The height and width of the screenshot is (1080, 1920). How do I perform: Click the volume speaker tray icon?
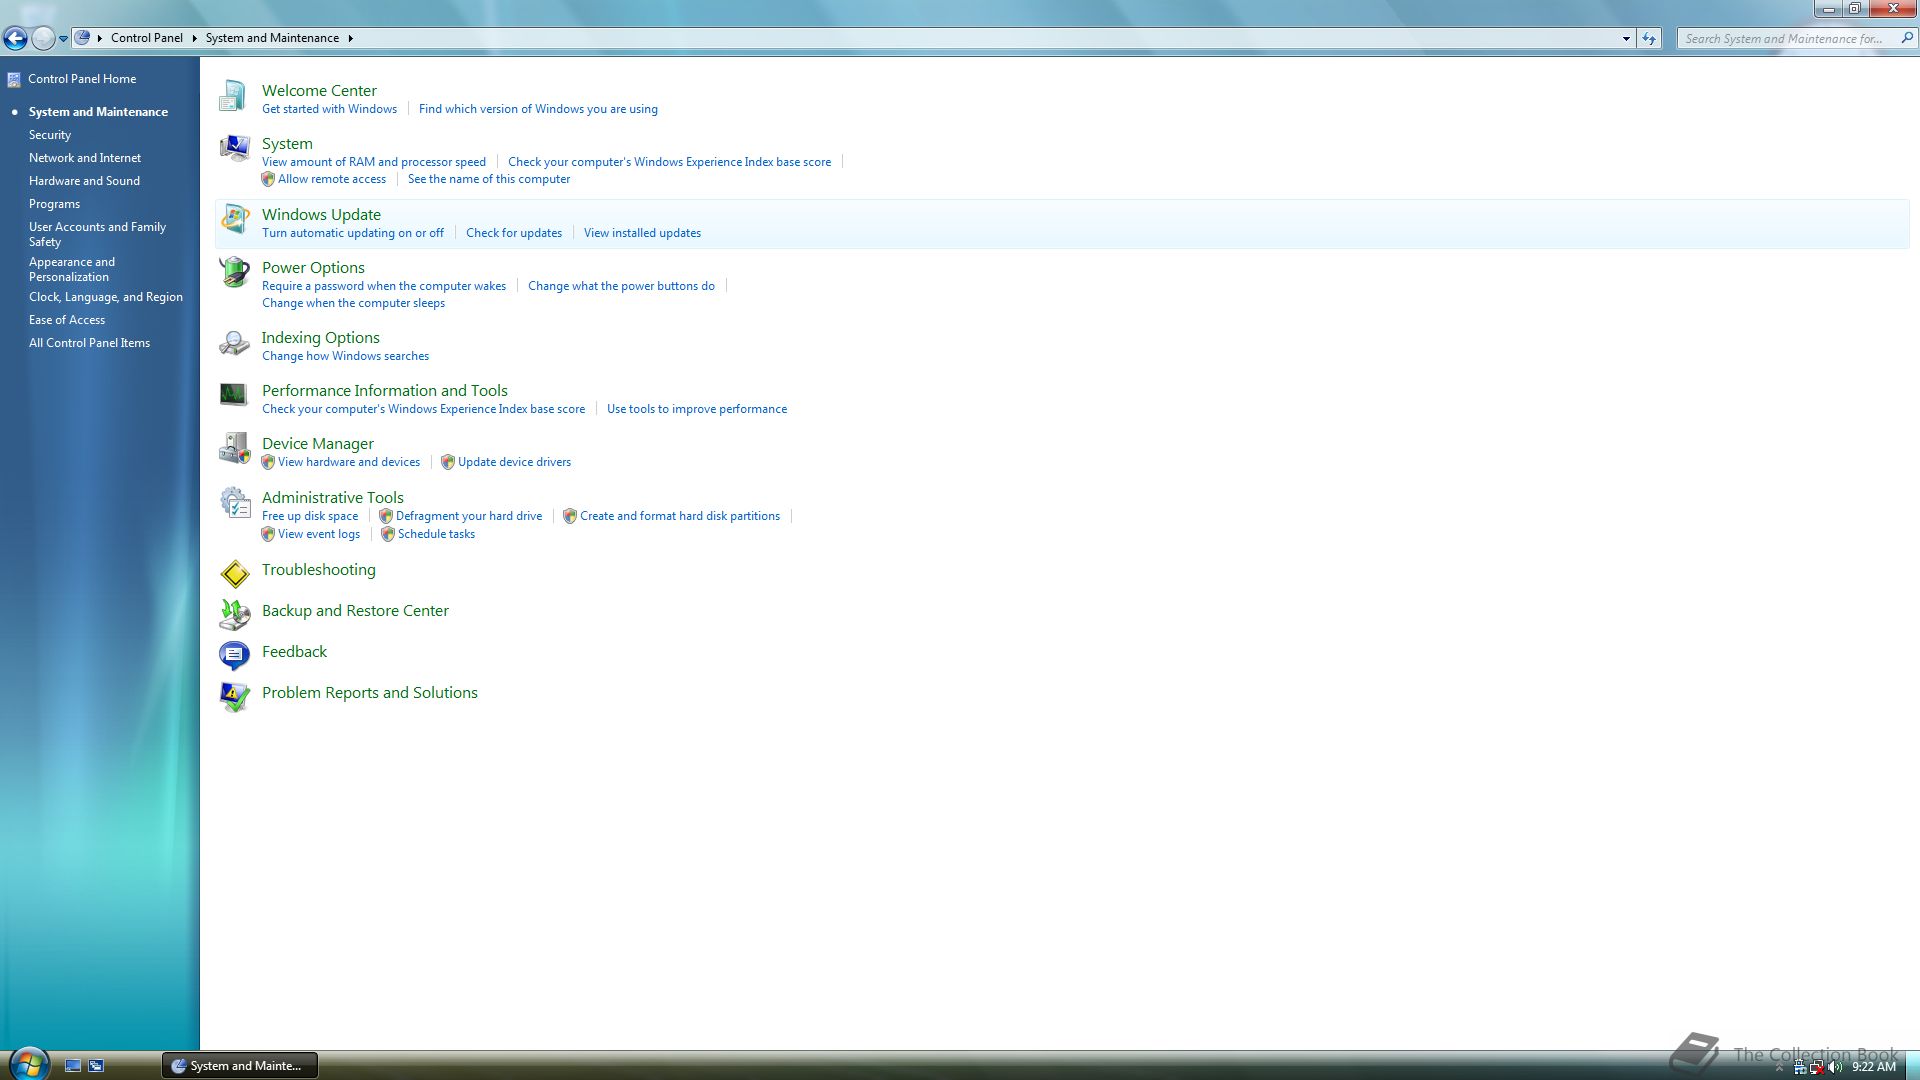click(1835, 1067)
